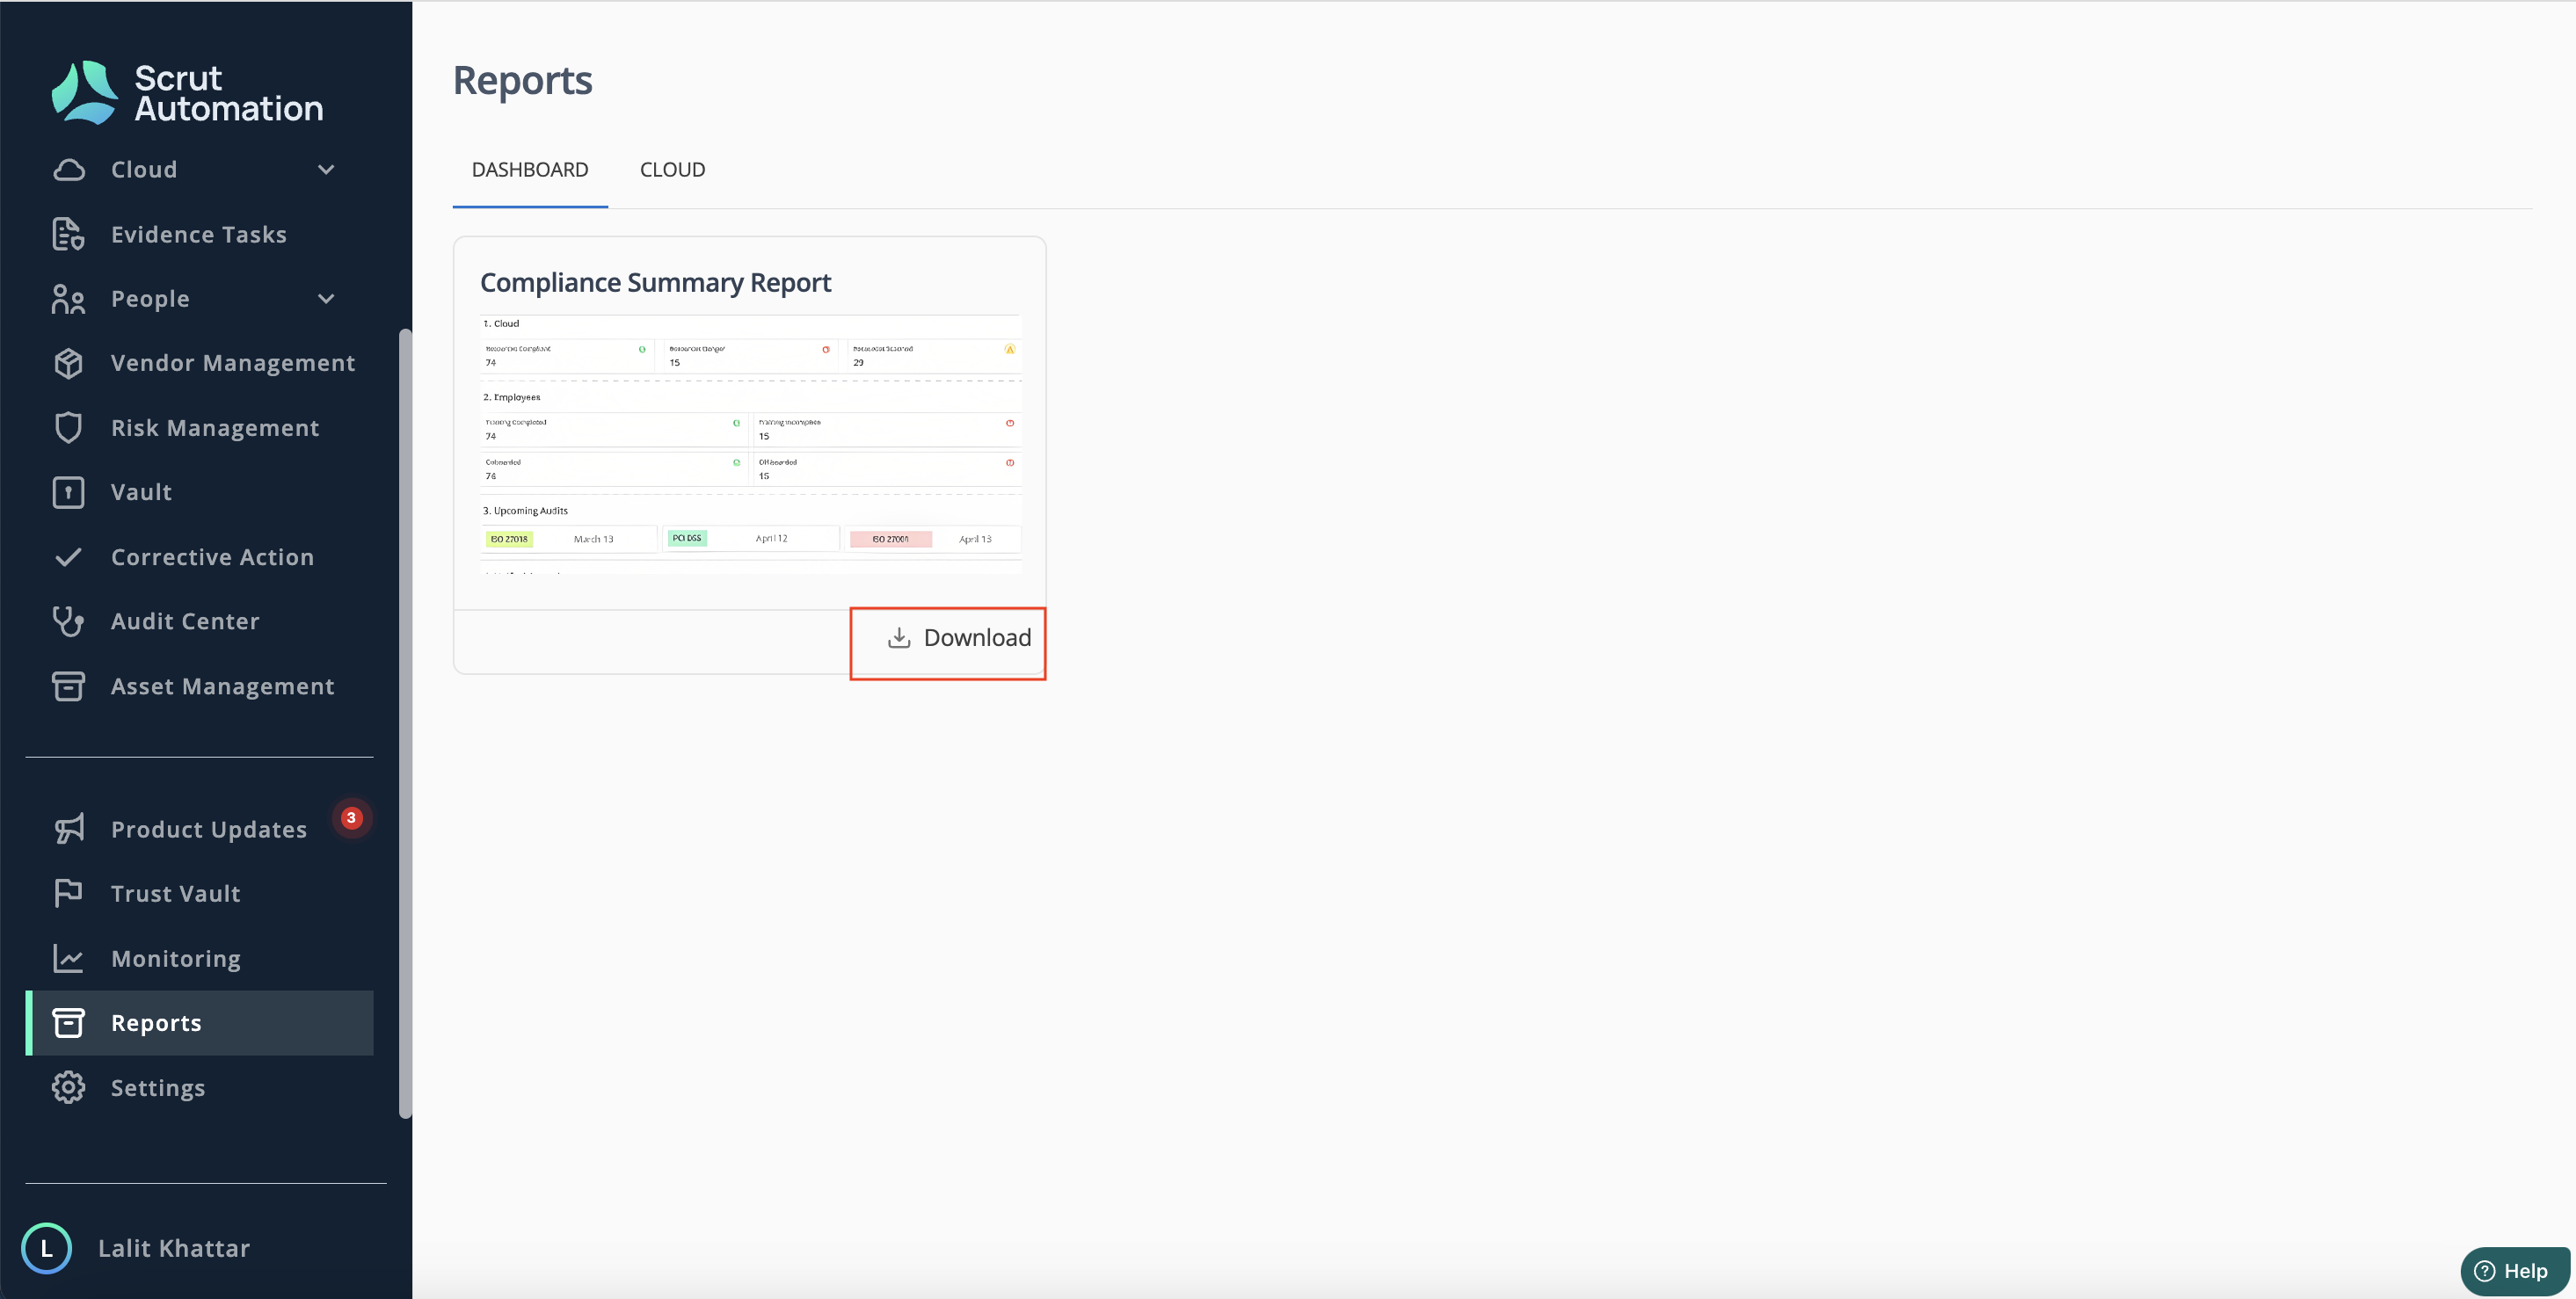The width and height of the screenshot is (2576, 1299).
Task: Click the PCI DSS audit tag in preview
Action: (686, 538)
